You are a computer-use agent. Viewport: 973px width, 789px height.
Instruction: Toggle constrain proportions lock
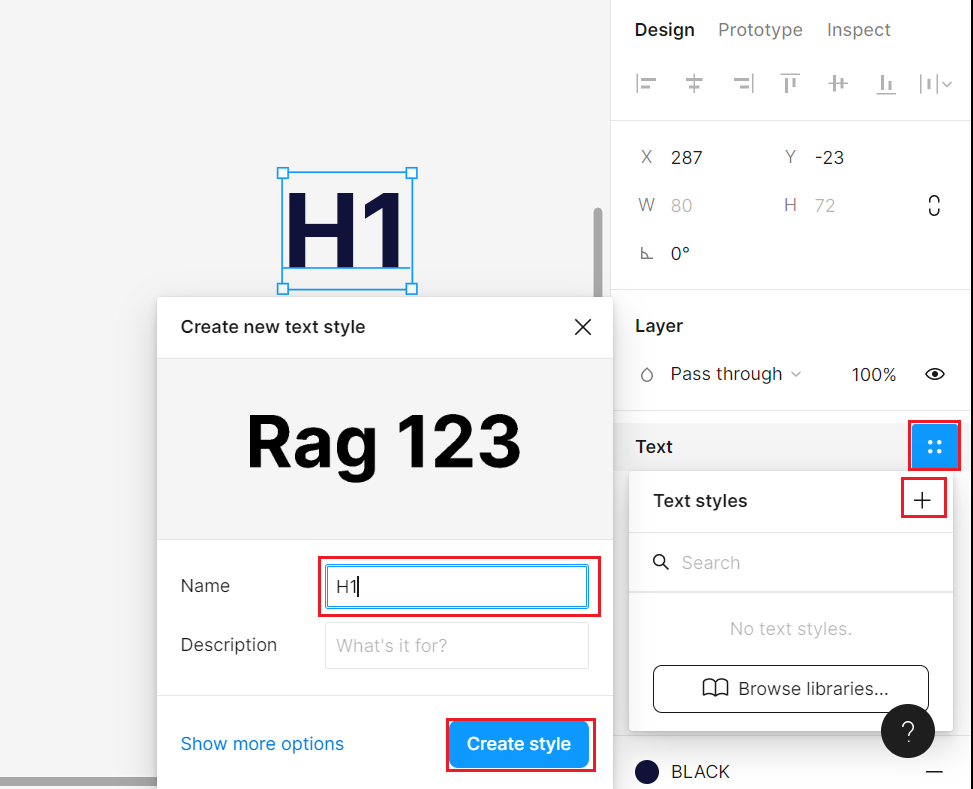934,206
